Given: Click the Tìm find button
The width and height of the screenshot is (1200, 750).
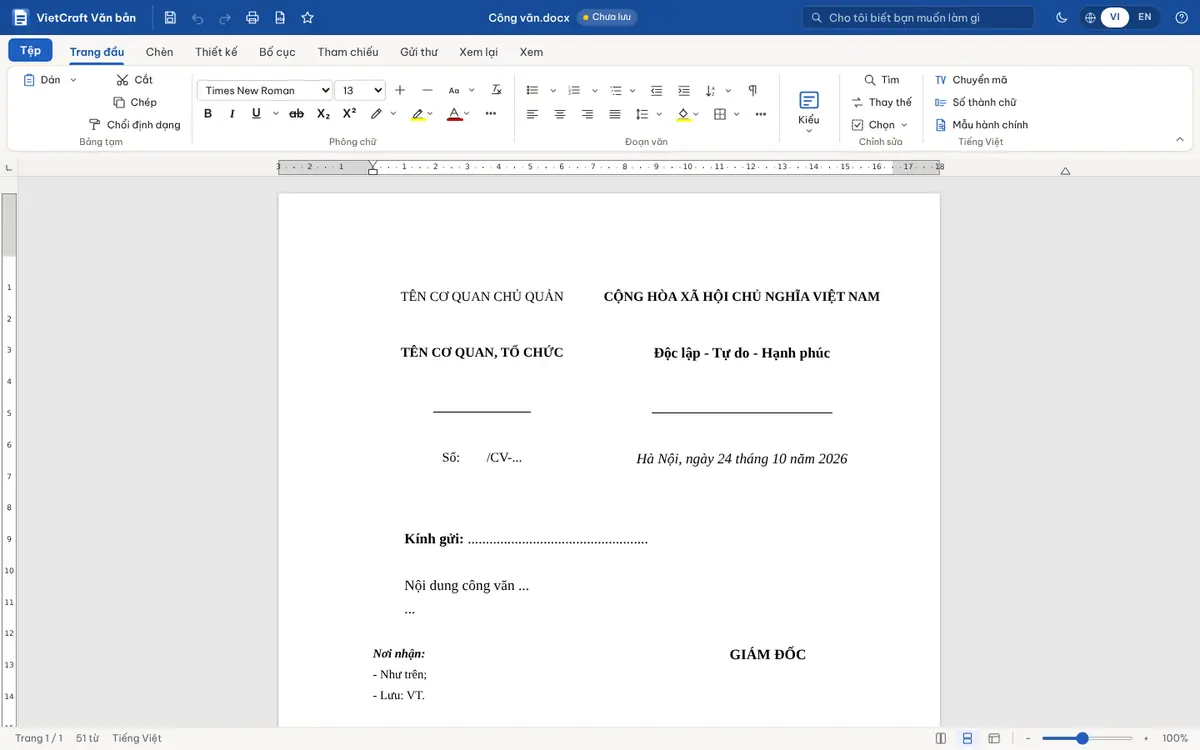Looking at the screenshot, I should pyautogui.click(x=881, y=80).
